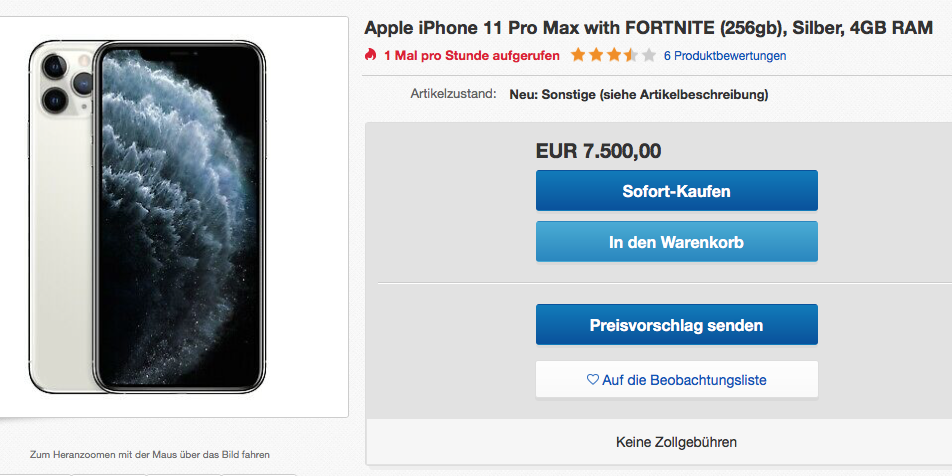Click the half-filled fourth rating star
Viewport: 952px width, 476px height.
632,55
